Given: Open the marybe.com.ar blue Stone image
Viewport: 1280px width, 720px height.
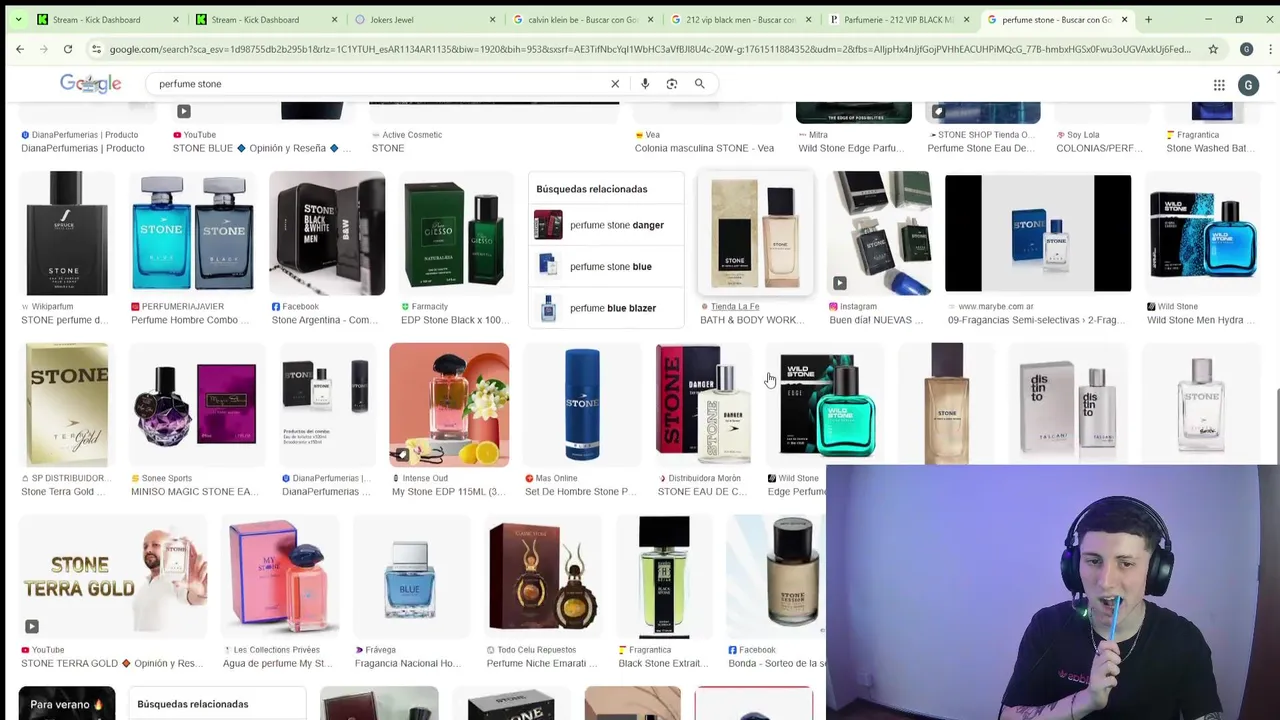Looking at the screenshot, I should coord(1038,233).
